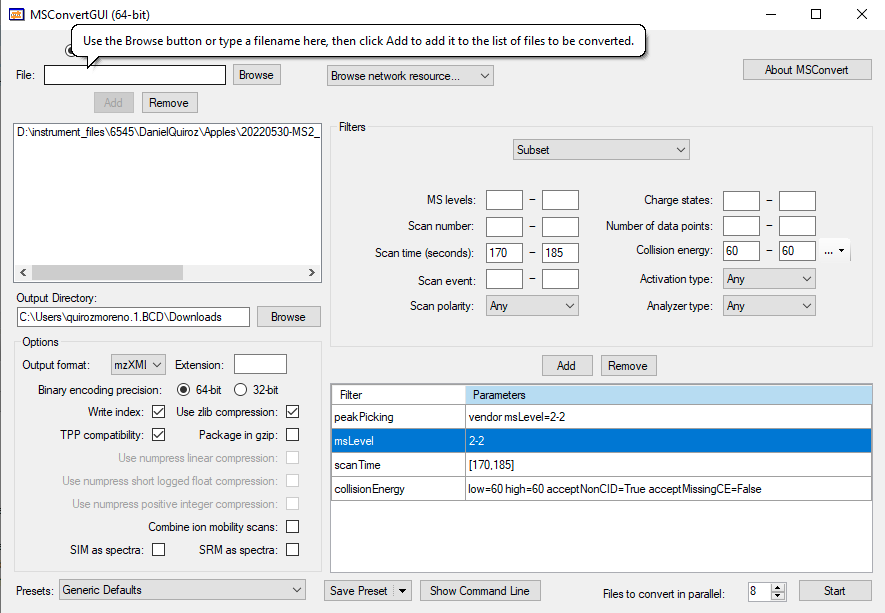Viewport: 885px width, 613px height.
Task: Open Presets Generic Defaults dropdown
Action: (182, 590)
